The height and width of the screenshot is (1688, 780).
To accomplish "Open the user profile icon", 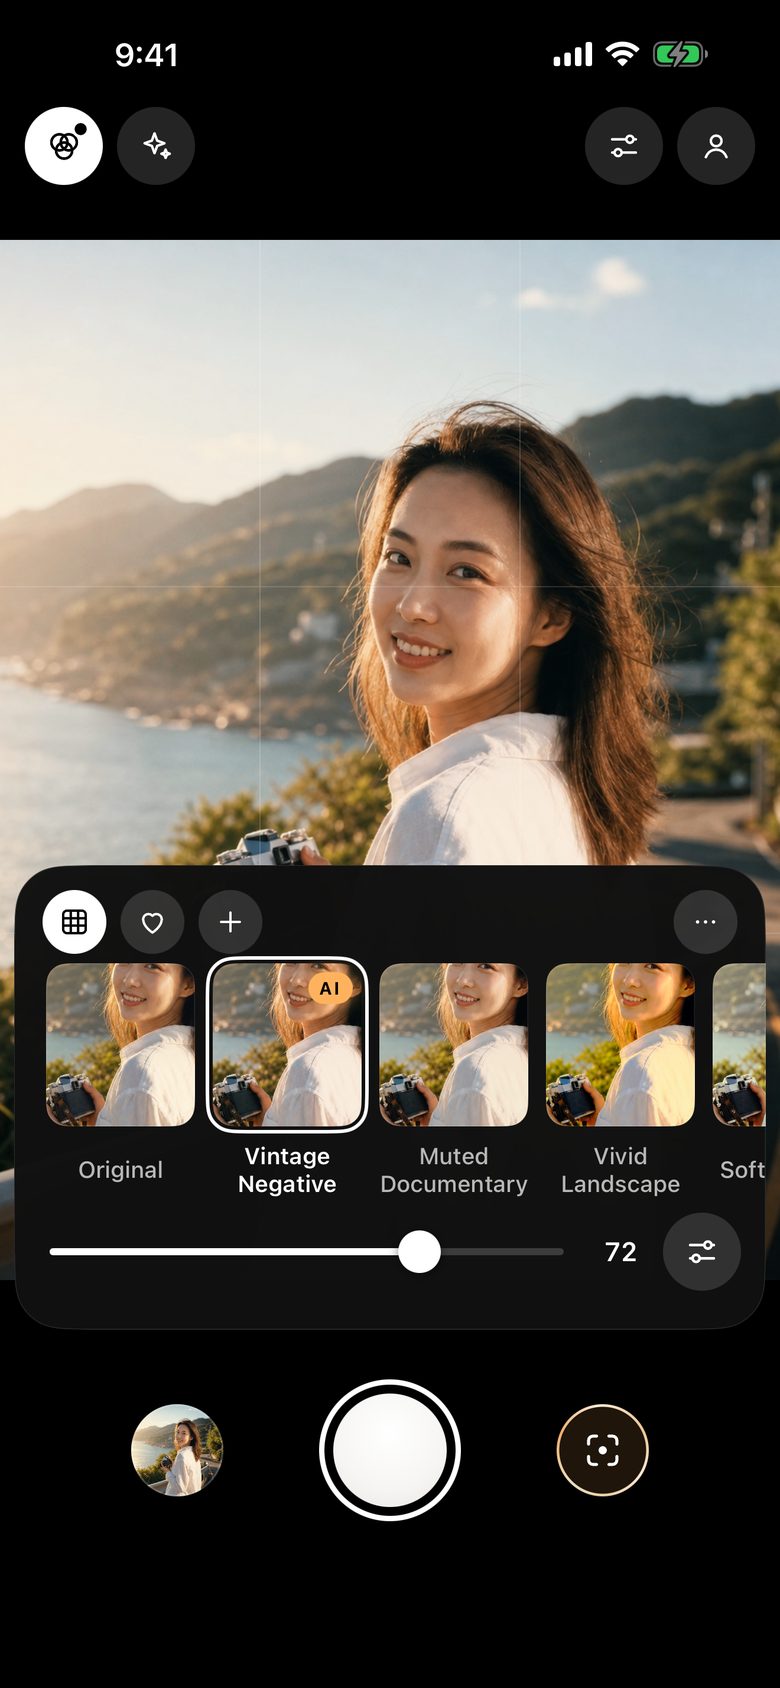I will click(x=716, y=146).
